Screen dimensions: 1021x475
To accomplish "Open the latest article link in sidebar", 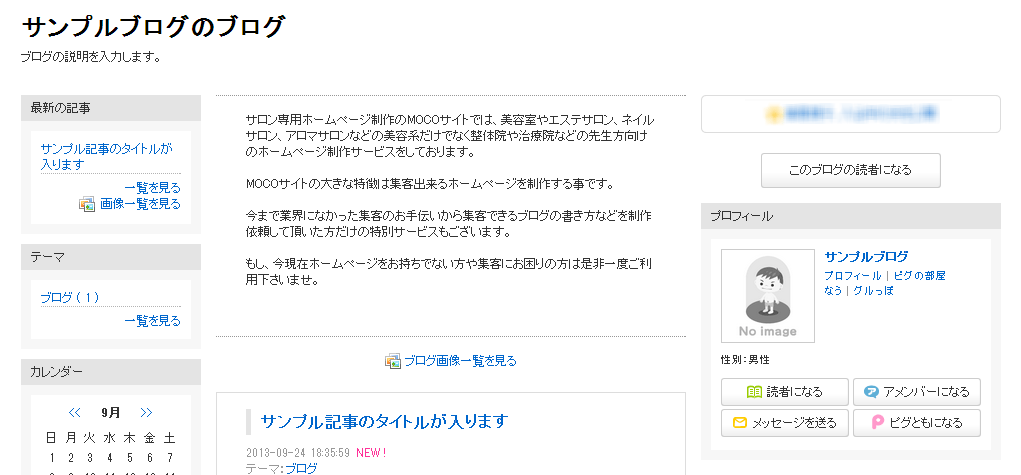I will point(107,156).
